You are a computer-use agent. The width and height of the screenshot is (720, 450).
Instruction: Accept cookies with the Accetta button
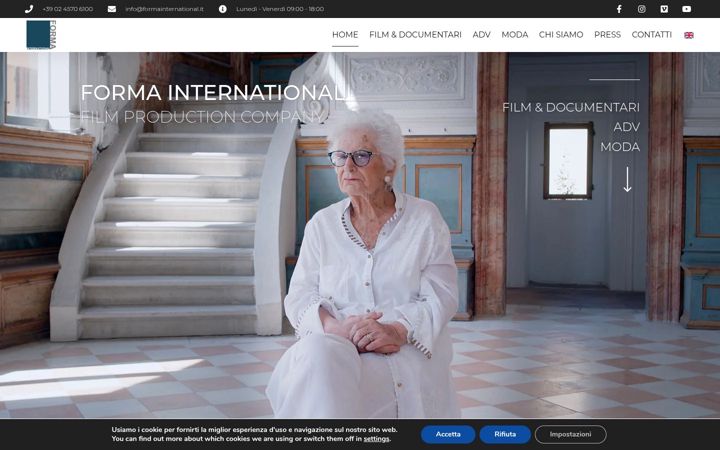[x=448, y=434]
